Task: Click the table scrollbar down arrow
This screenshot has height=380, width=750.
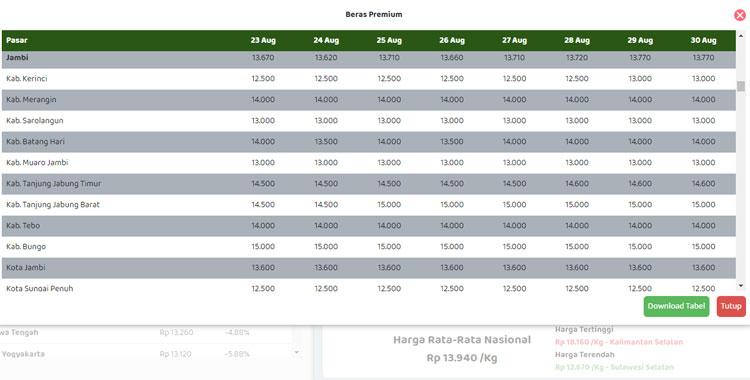Action: point(741,286)
